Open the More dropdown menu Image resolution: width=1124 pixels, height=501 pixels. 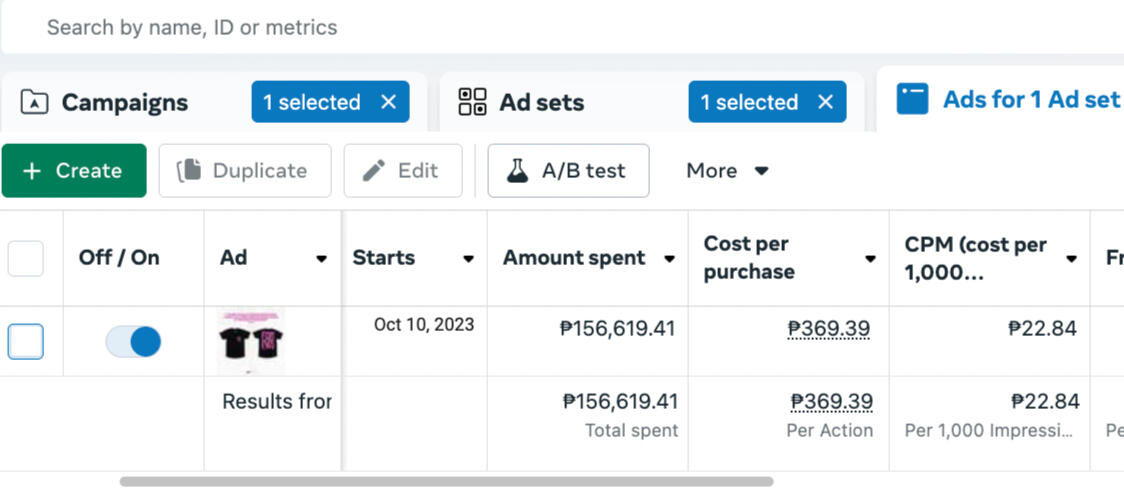[x=727, y=171]
